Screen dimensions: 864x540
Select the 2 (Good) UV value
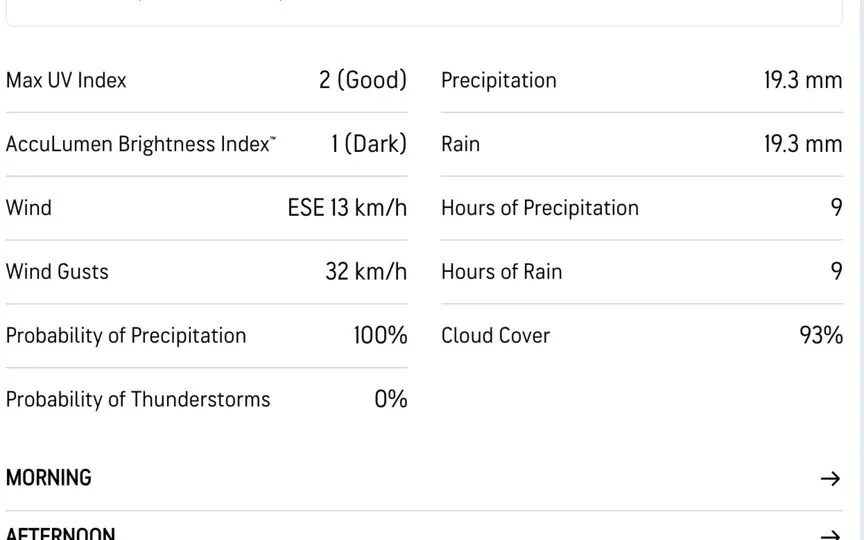(x=363, y=80)
